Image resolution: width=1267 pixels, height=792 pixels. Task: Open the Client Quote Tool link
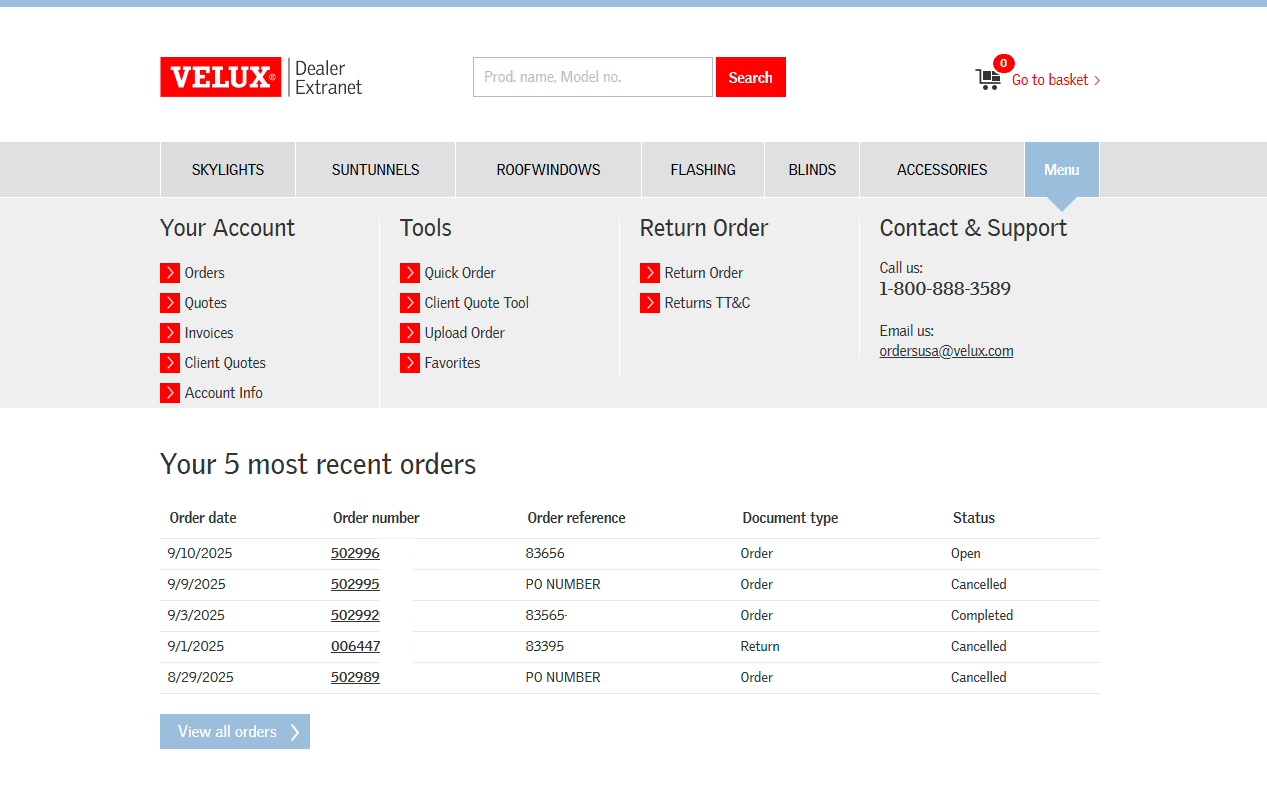coord(477,303)
